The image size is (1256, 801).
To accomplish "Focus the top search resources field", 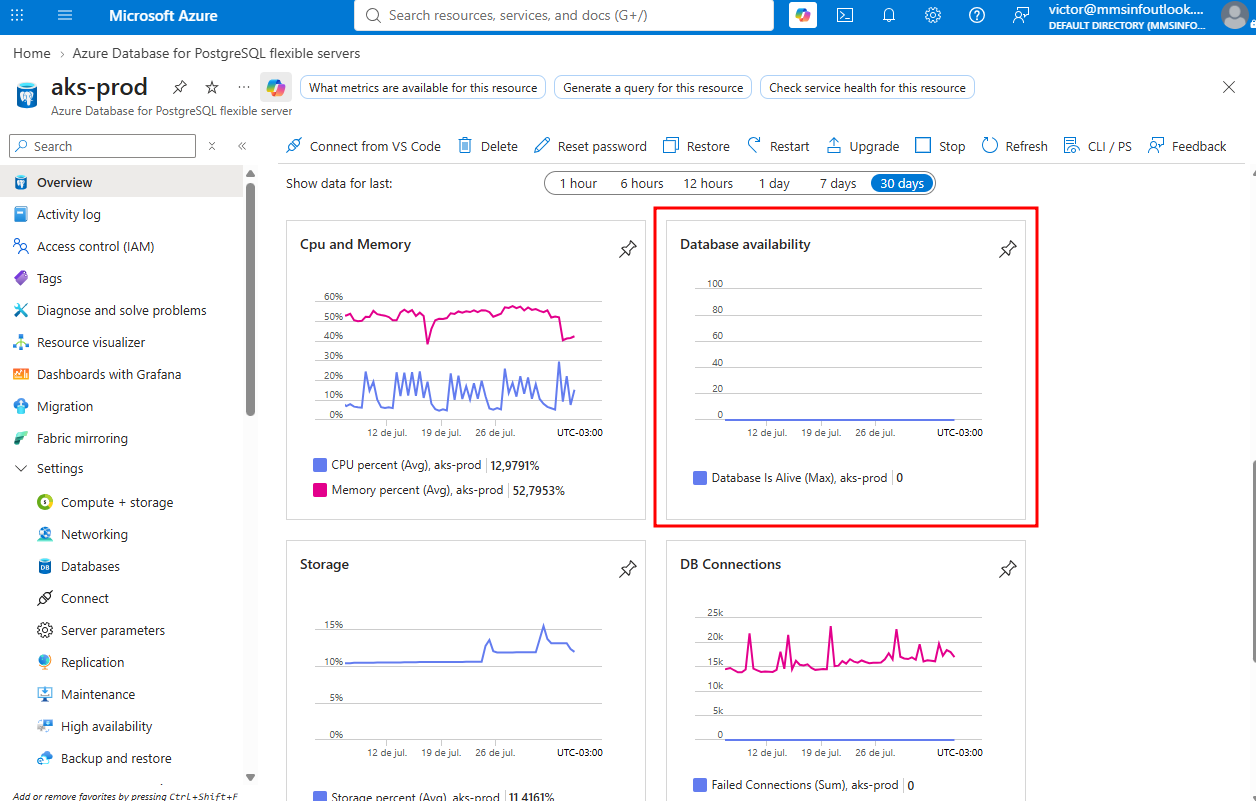I will pyautogui.click(x=564, y=15).
